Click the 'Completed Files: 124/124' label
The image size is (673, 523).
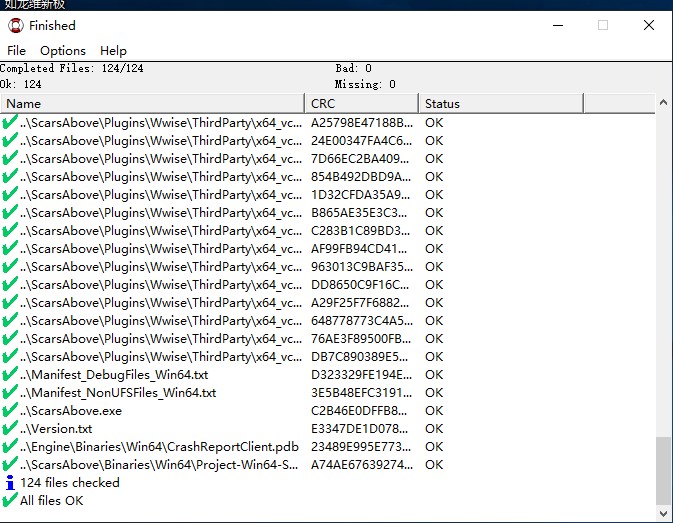point(72,68)
